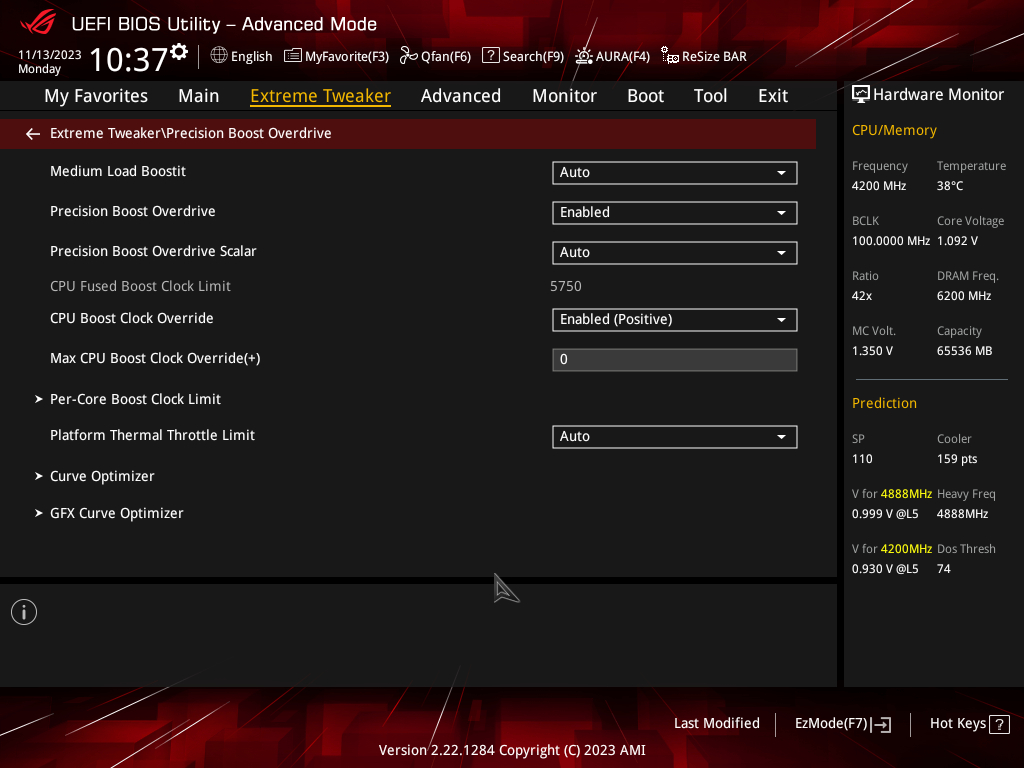Click the Hot Keys question mark icon

pos(999,724)
